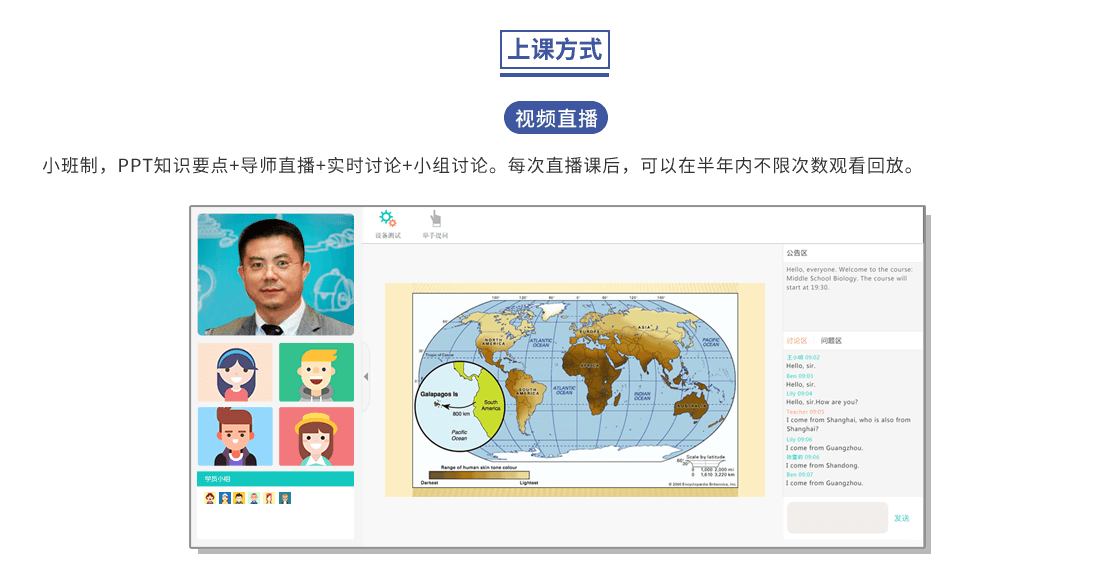Click the sender line "Teacher 09:05"

805,412
